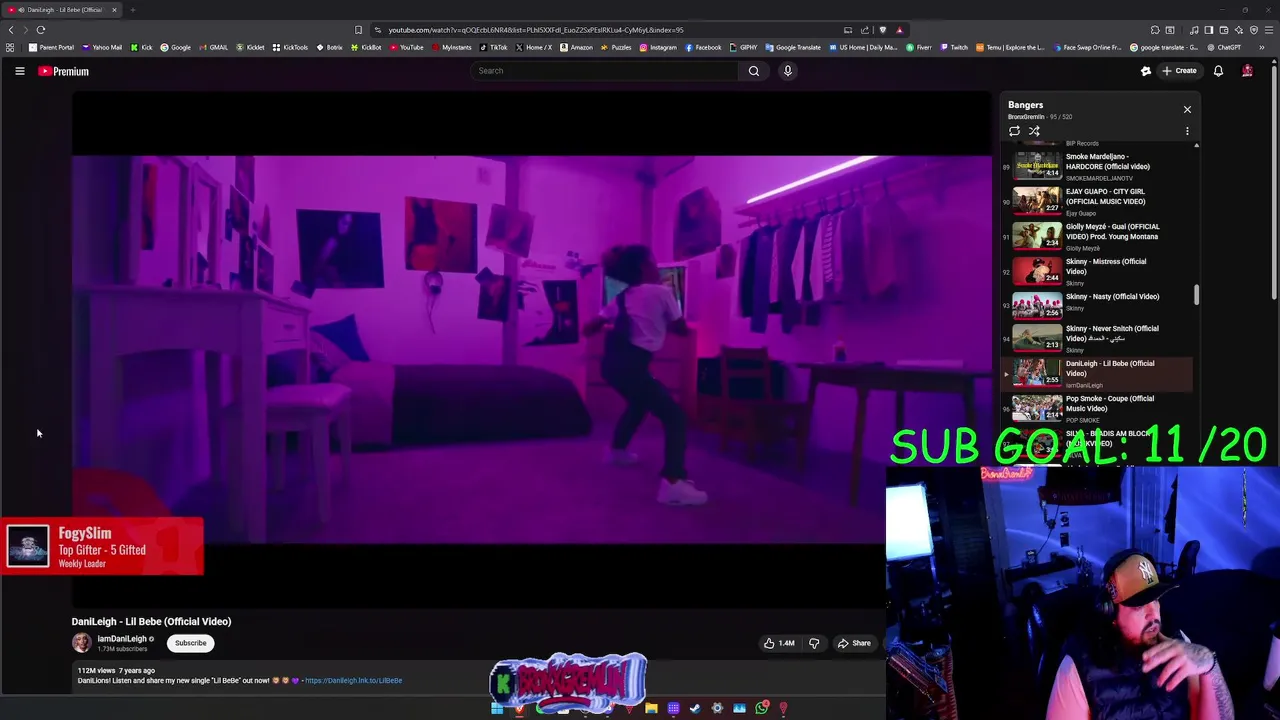Open the Twitch bookmark
Image resolution: width=1280 pixels, height=720 pixels.
[x=954, y=47]
